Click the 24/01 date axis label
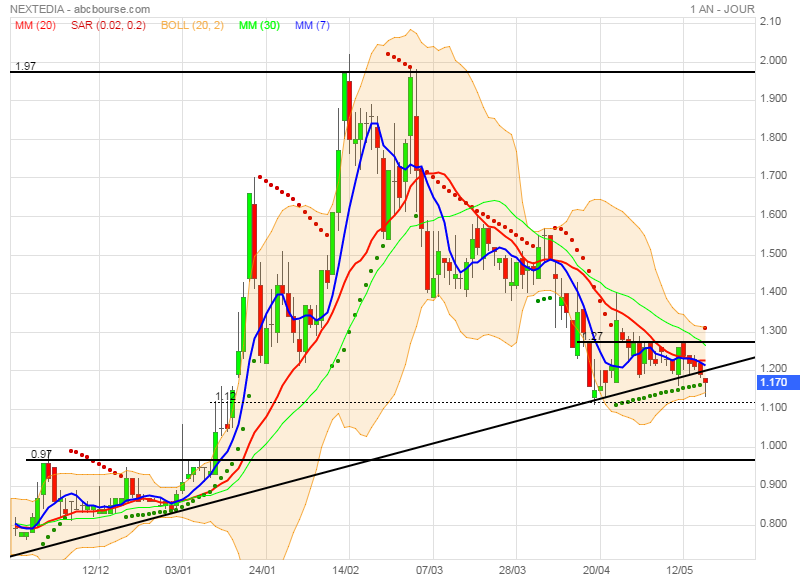 262,570
